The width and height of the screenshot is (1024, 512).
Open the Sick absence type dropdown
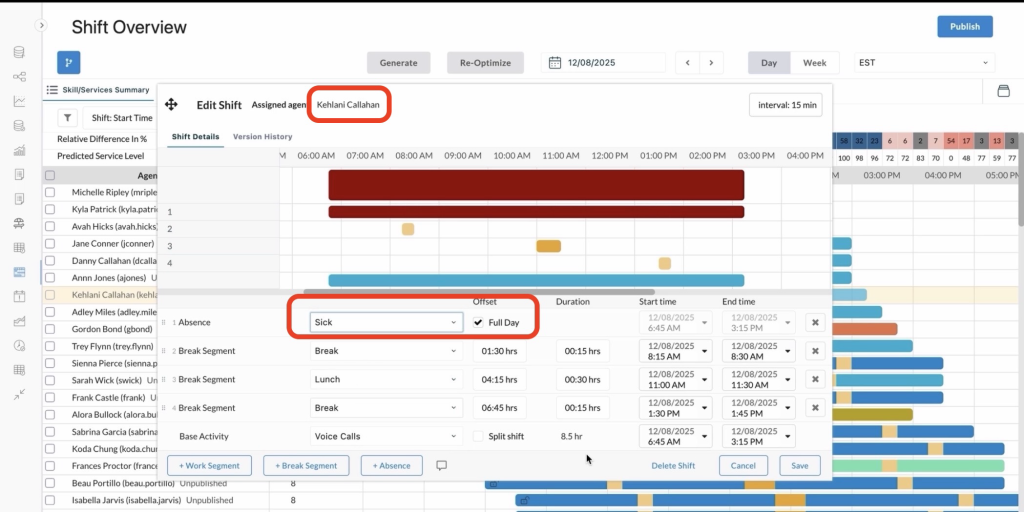click(x=385, y=323)
